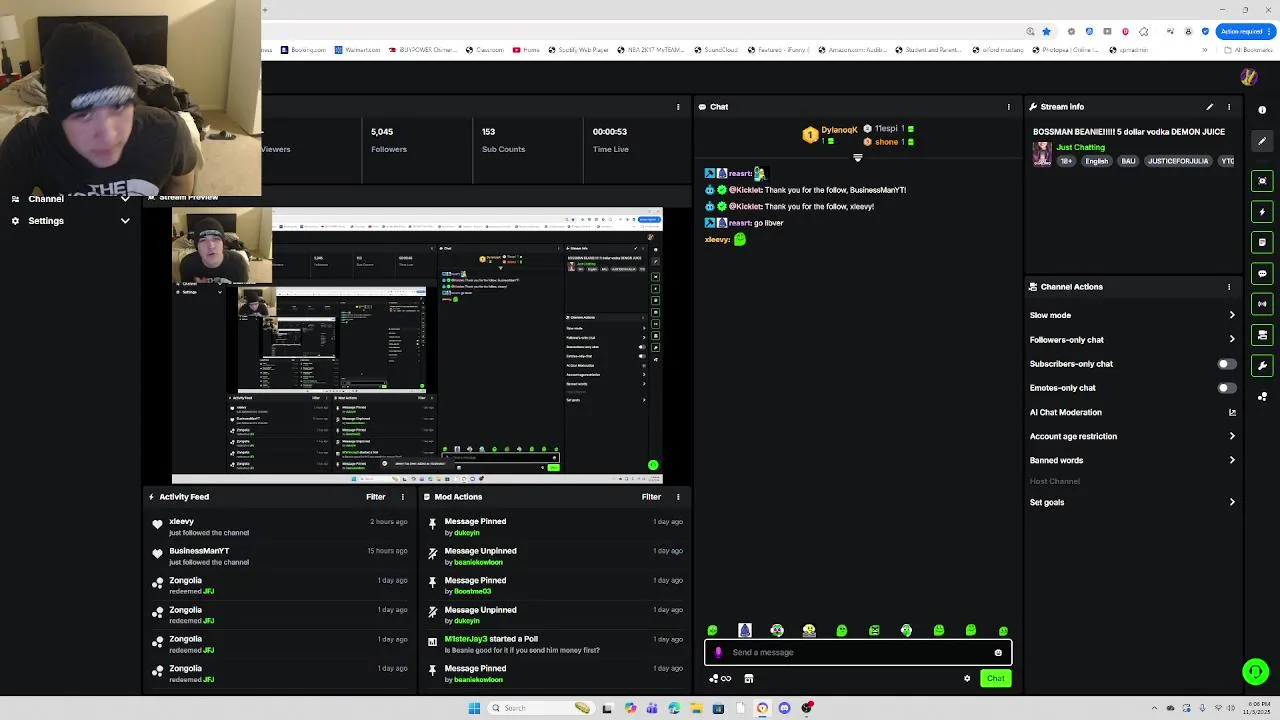Click the user profile avatar at top right

click(x=1248, y=77)
